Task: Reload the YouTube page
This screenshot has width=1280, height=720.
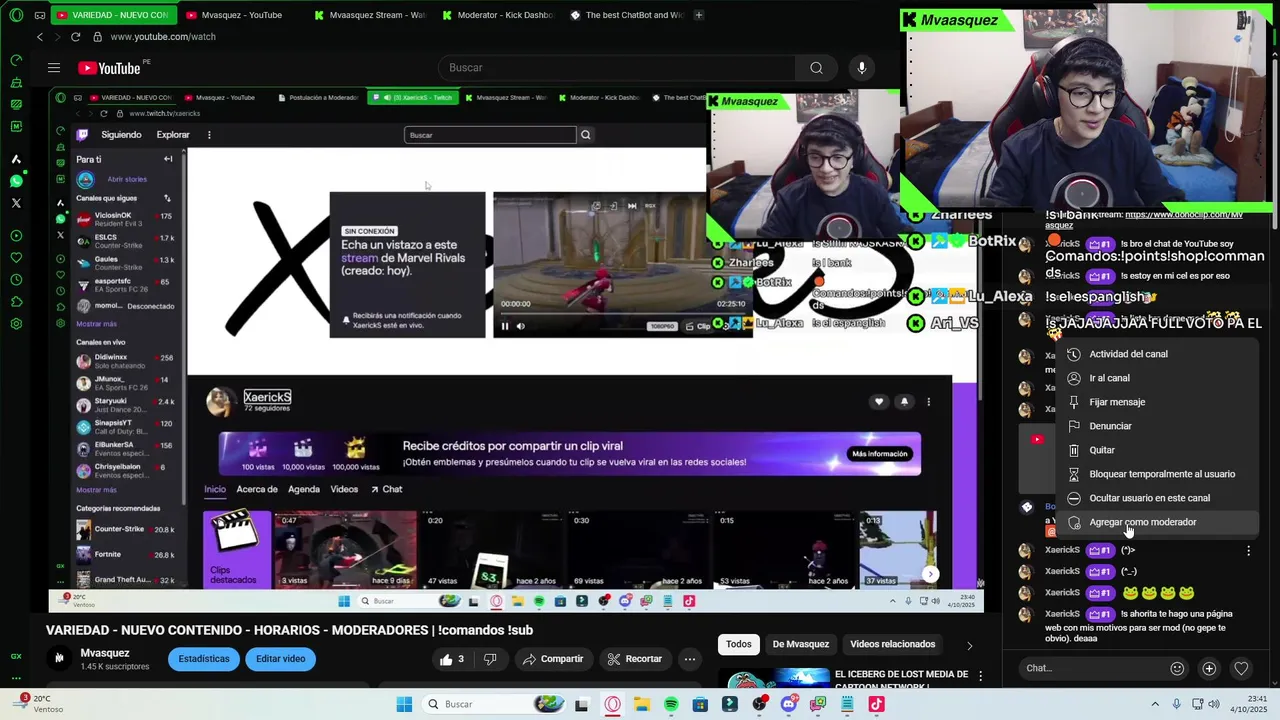Action: [75, 37]
